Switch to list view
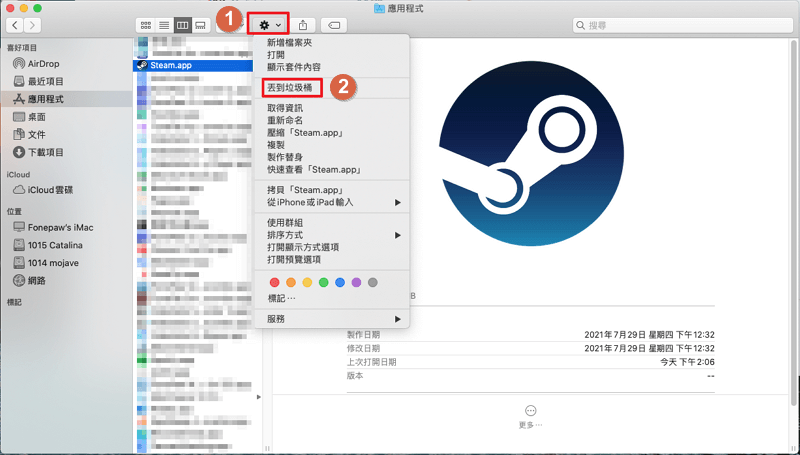 click(164, 25)
